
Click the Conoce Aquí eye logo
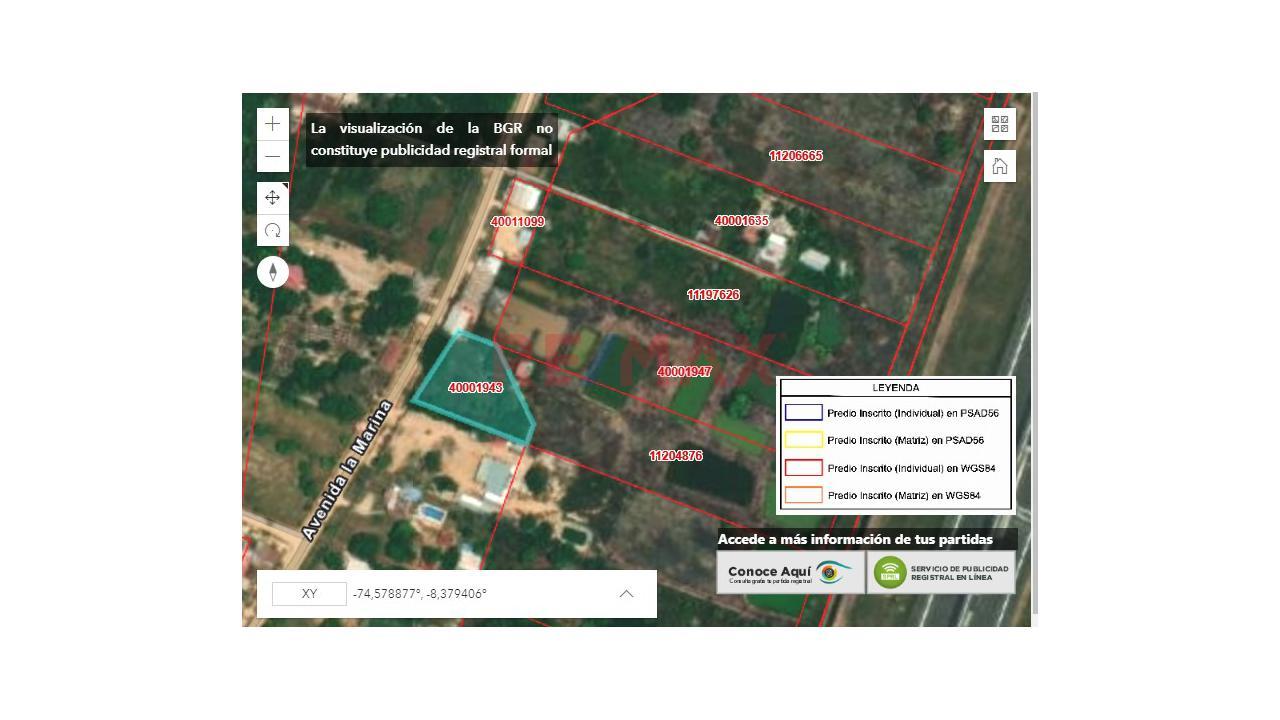click(833, 573)
